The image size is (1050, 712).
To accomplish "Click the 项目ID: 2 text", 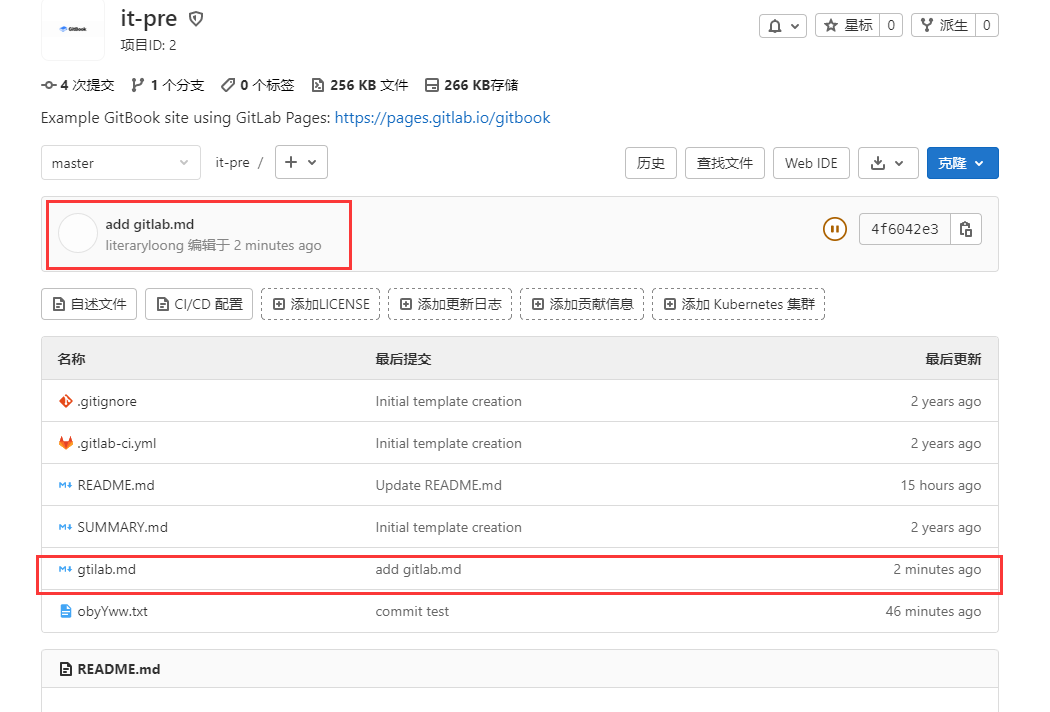I will coord(148,45).
